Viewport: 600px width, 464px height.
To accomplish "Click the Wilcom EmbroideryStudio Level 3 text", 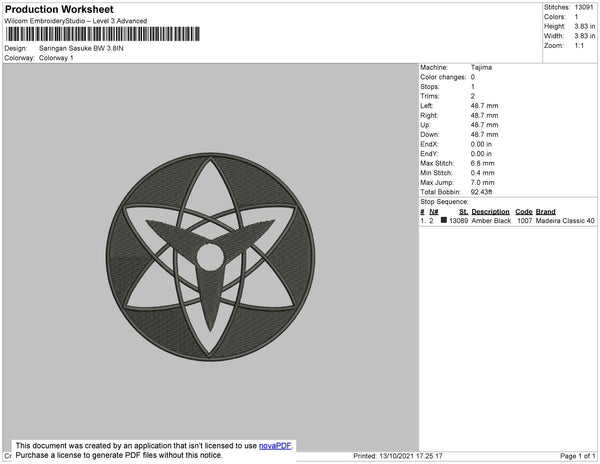I will pyautogui.click(x=76, y=21).
